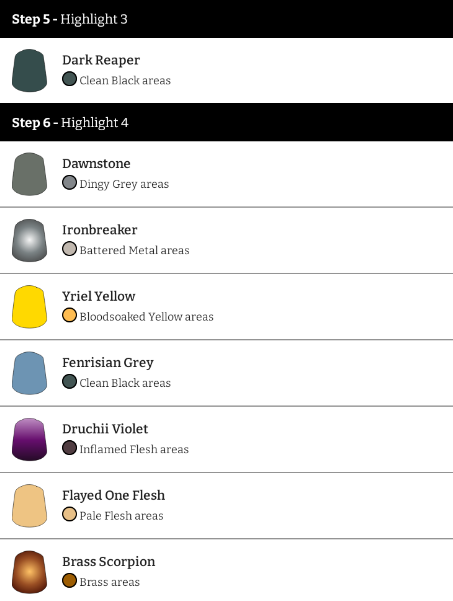Click the Yriel Yellow paint name
Screen dimensions: 453x601
(x=99, y=296)
